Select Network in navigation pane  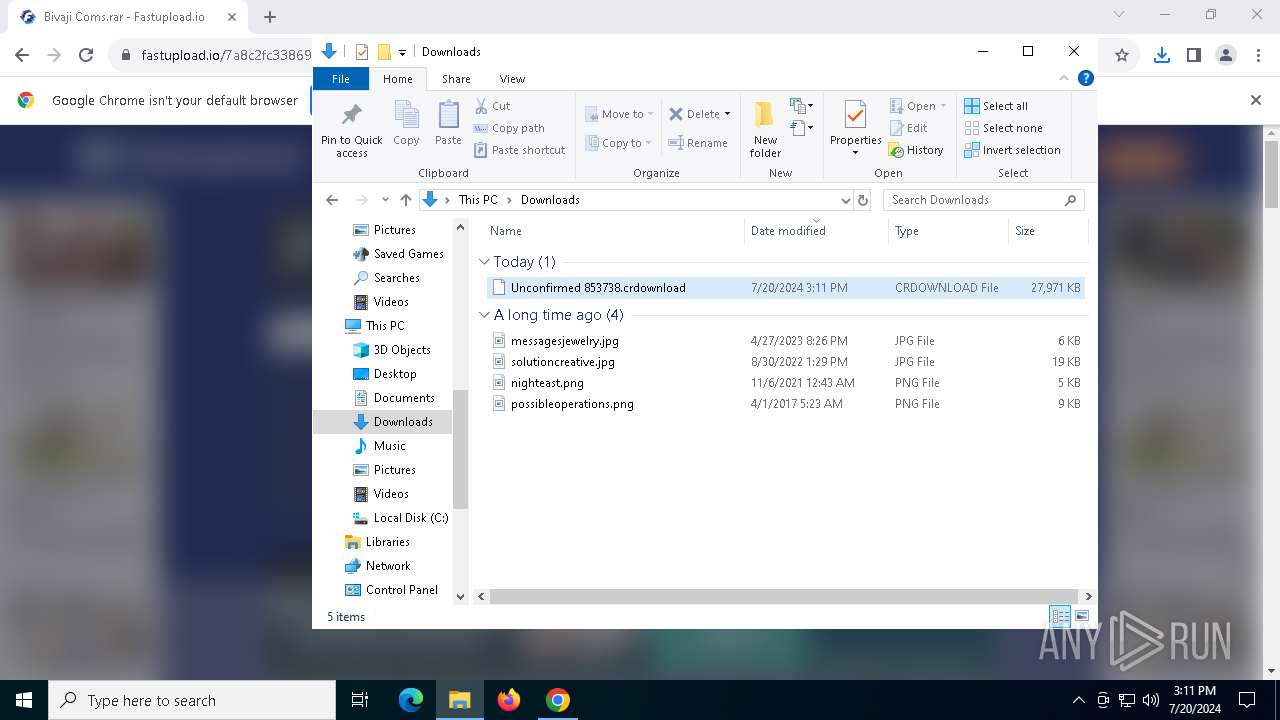point(377,566)
